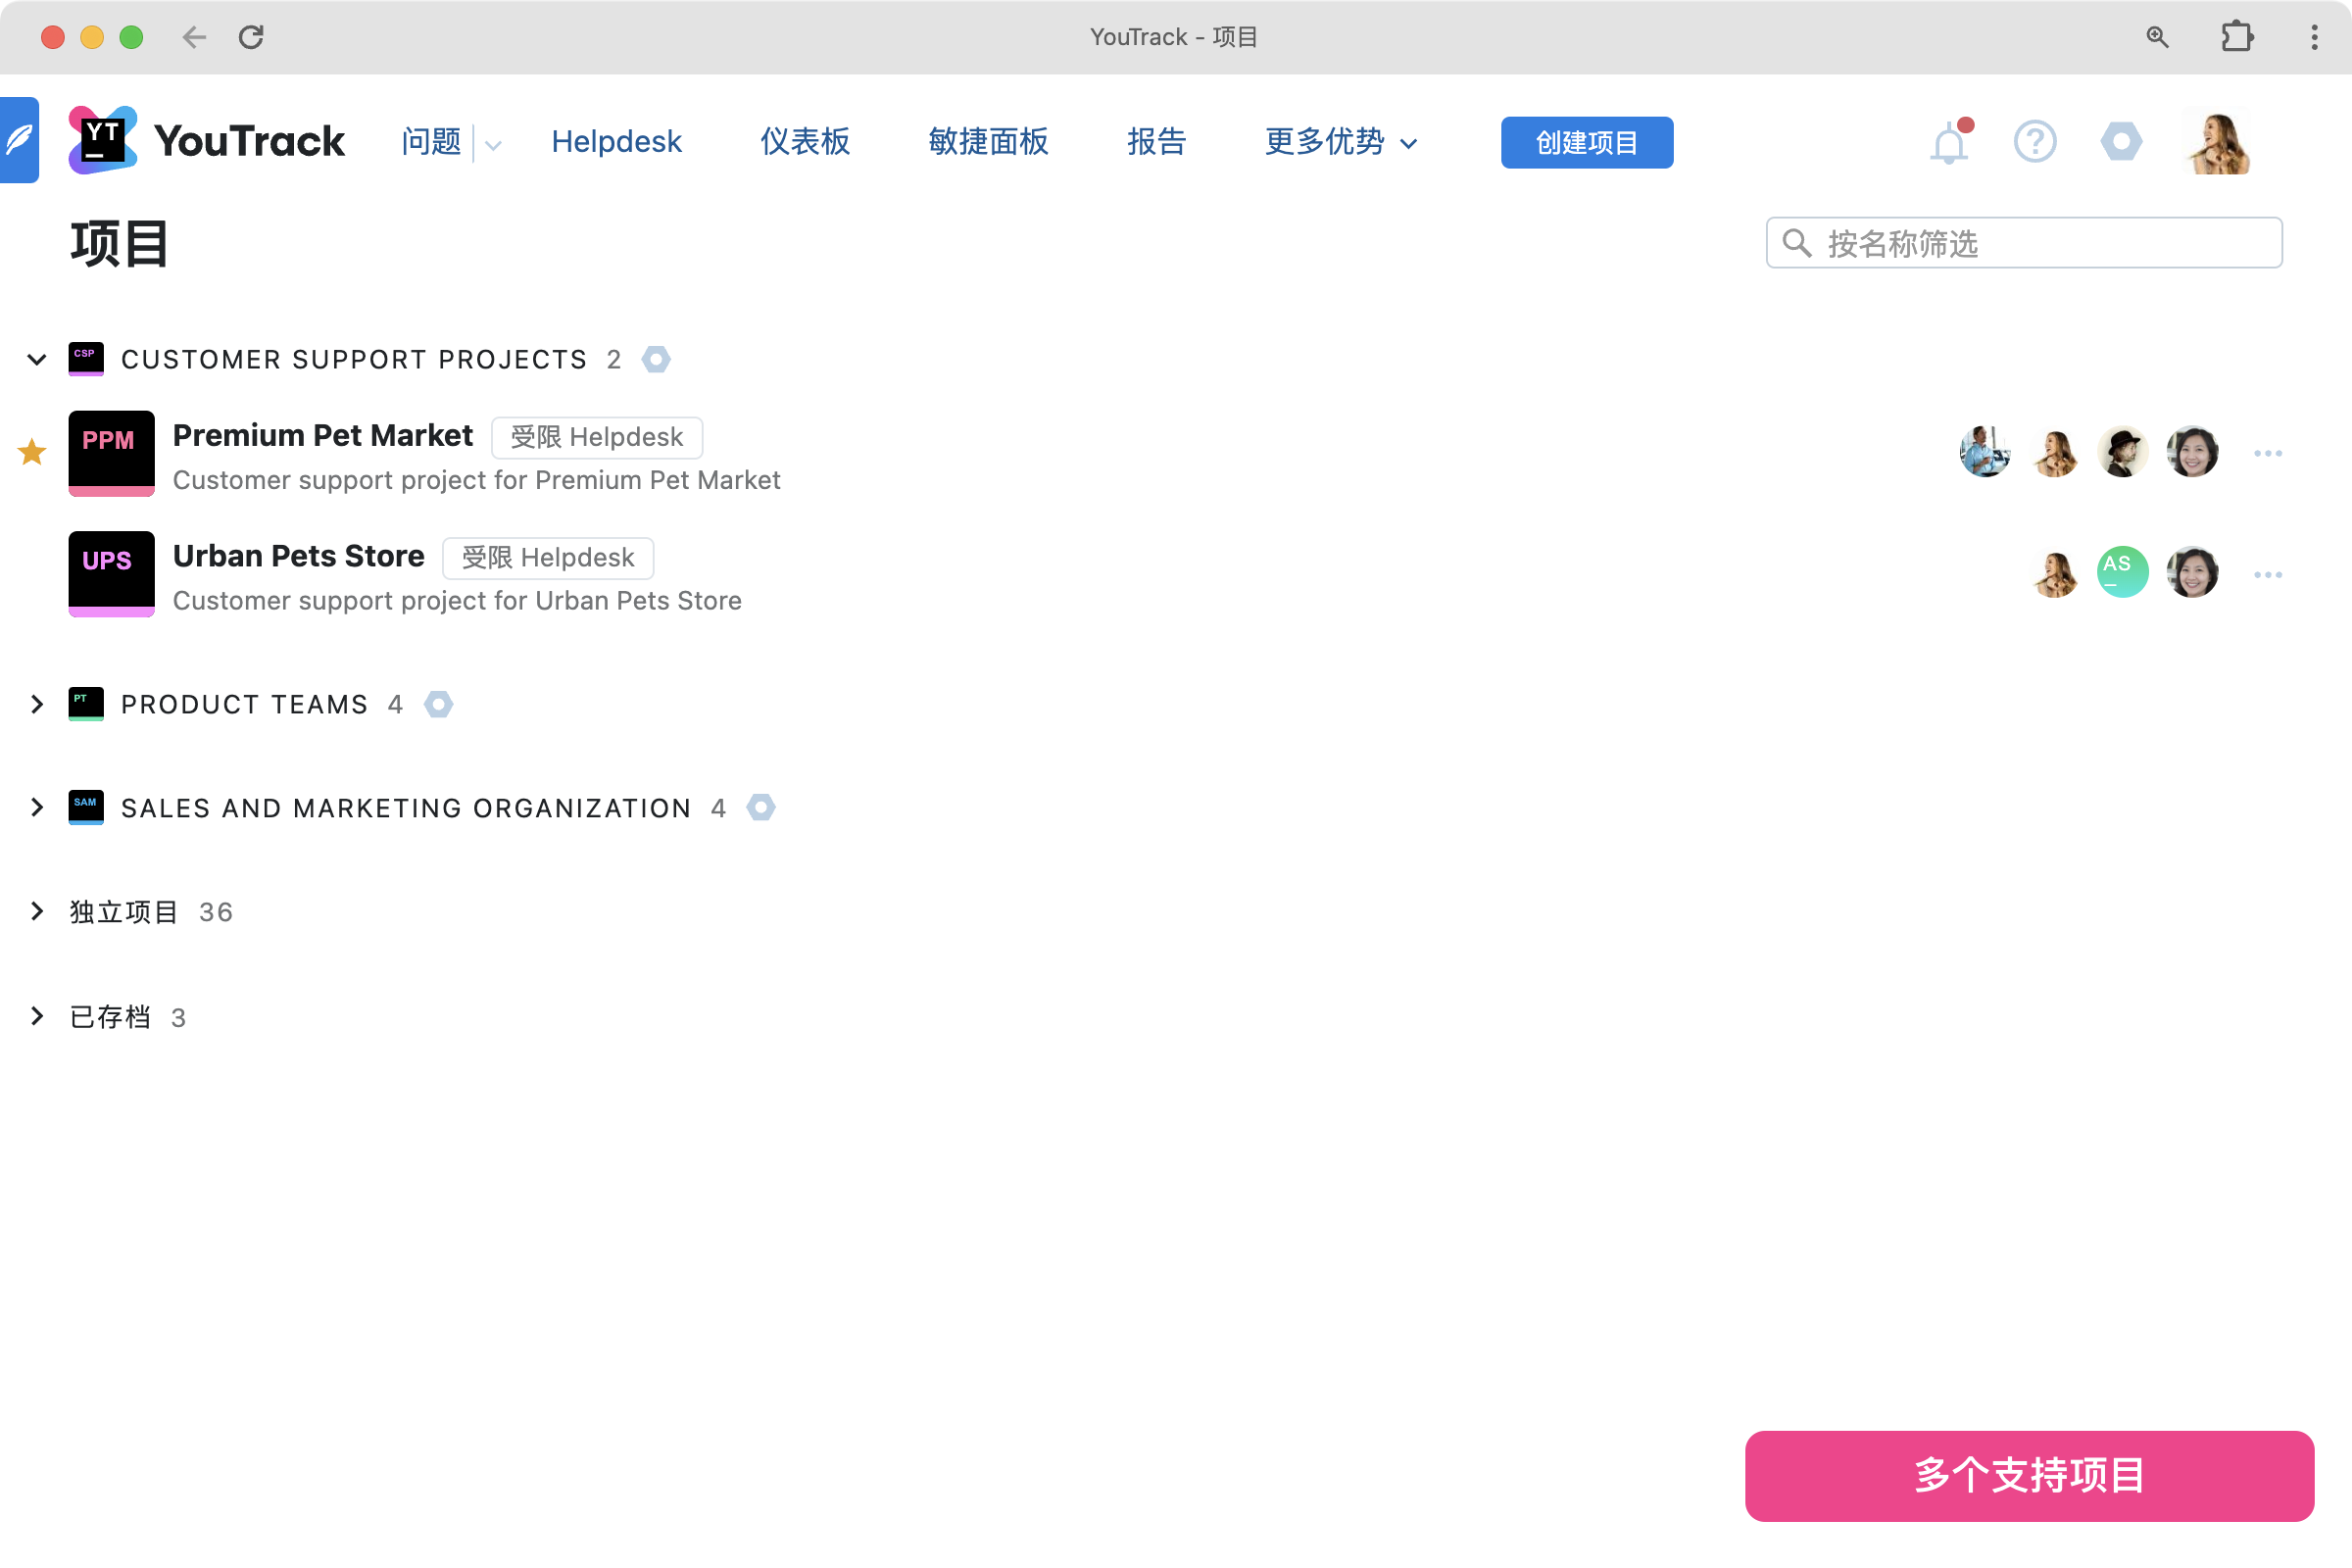
Task: Open three-dot menu for Urban Pets Store
Action: pos(2267,574)
